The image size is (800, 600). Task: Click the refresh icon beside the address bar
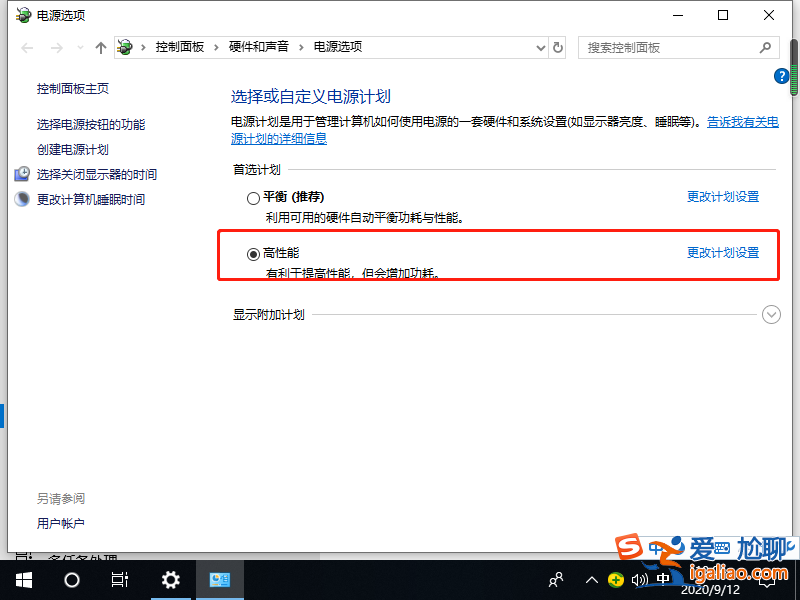pos(557,47)
